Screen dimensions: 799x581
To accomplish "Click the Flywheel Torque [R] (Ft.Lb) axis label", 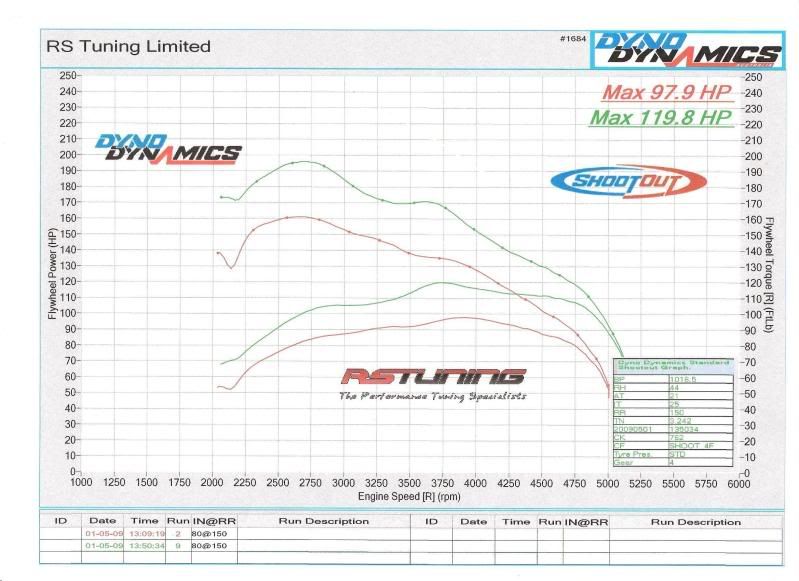I will [x=769, y=275].
